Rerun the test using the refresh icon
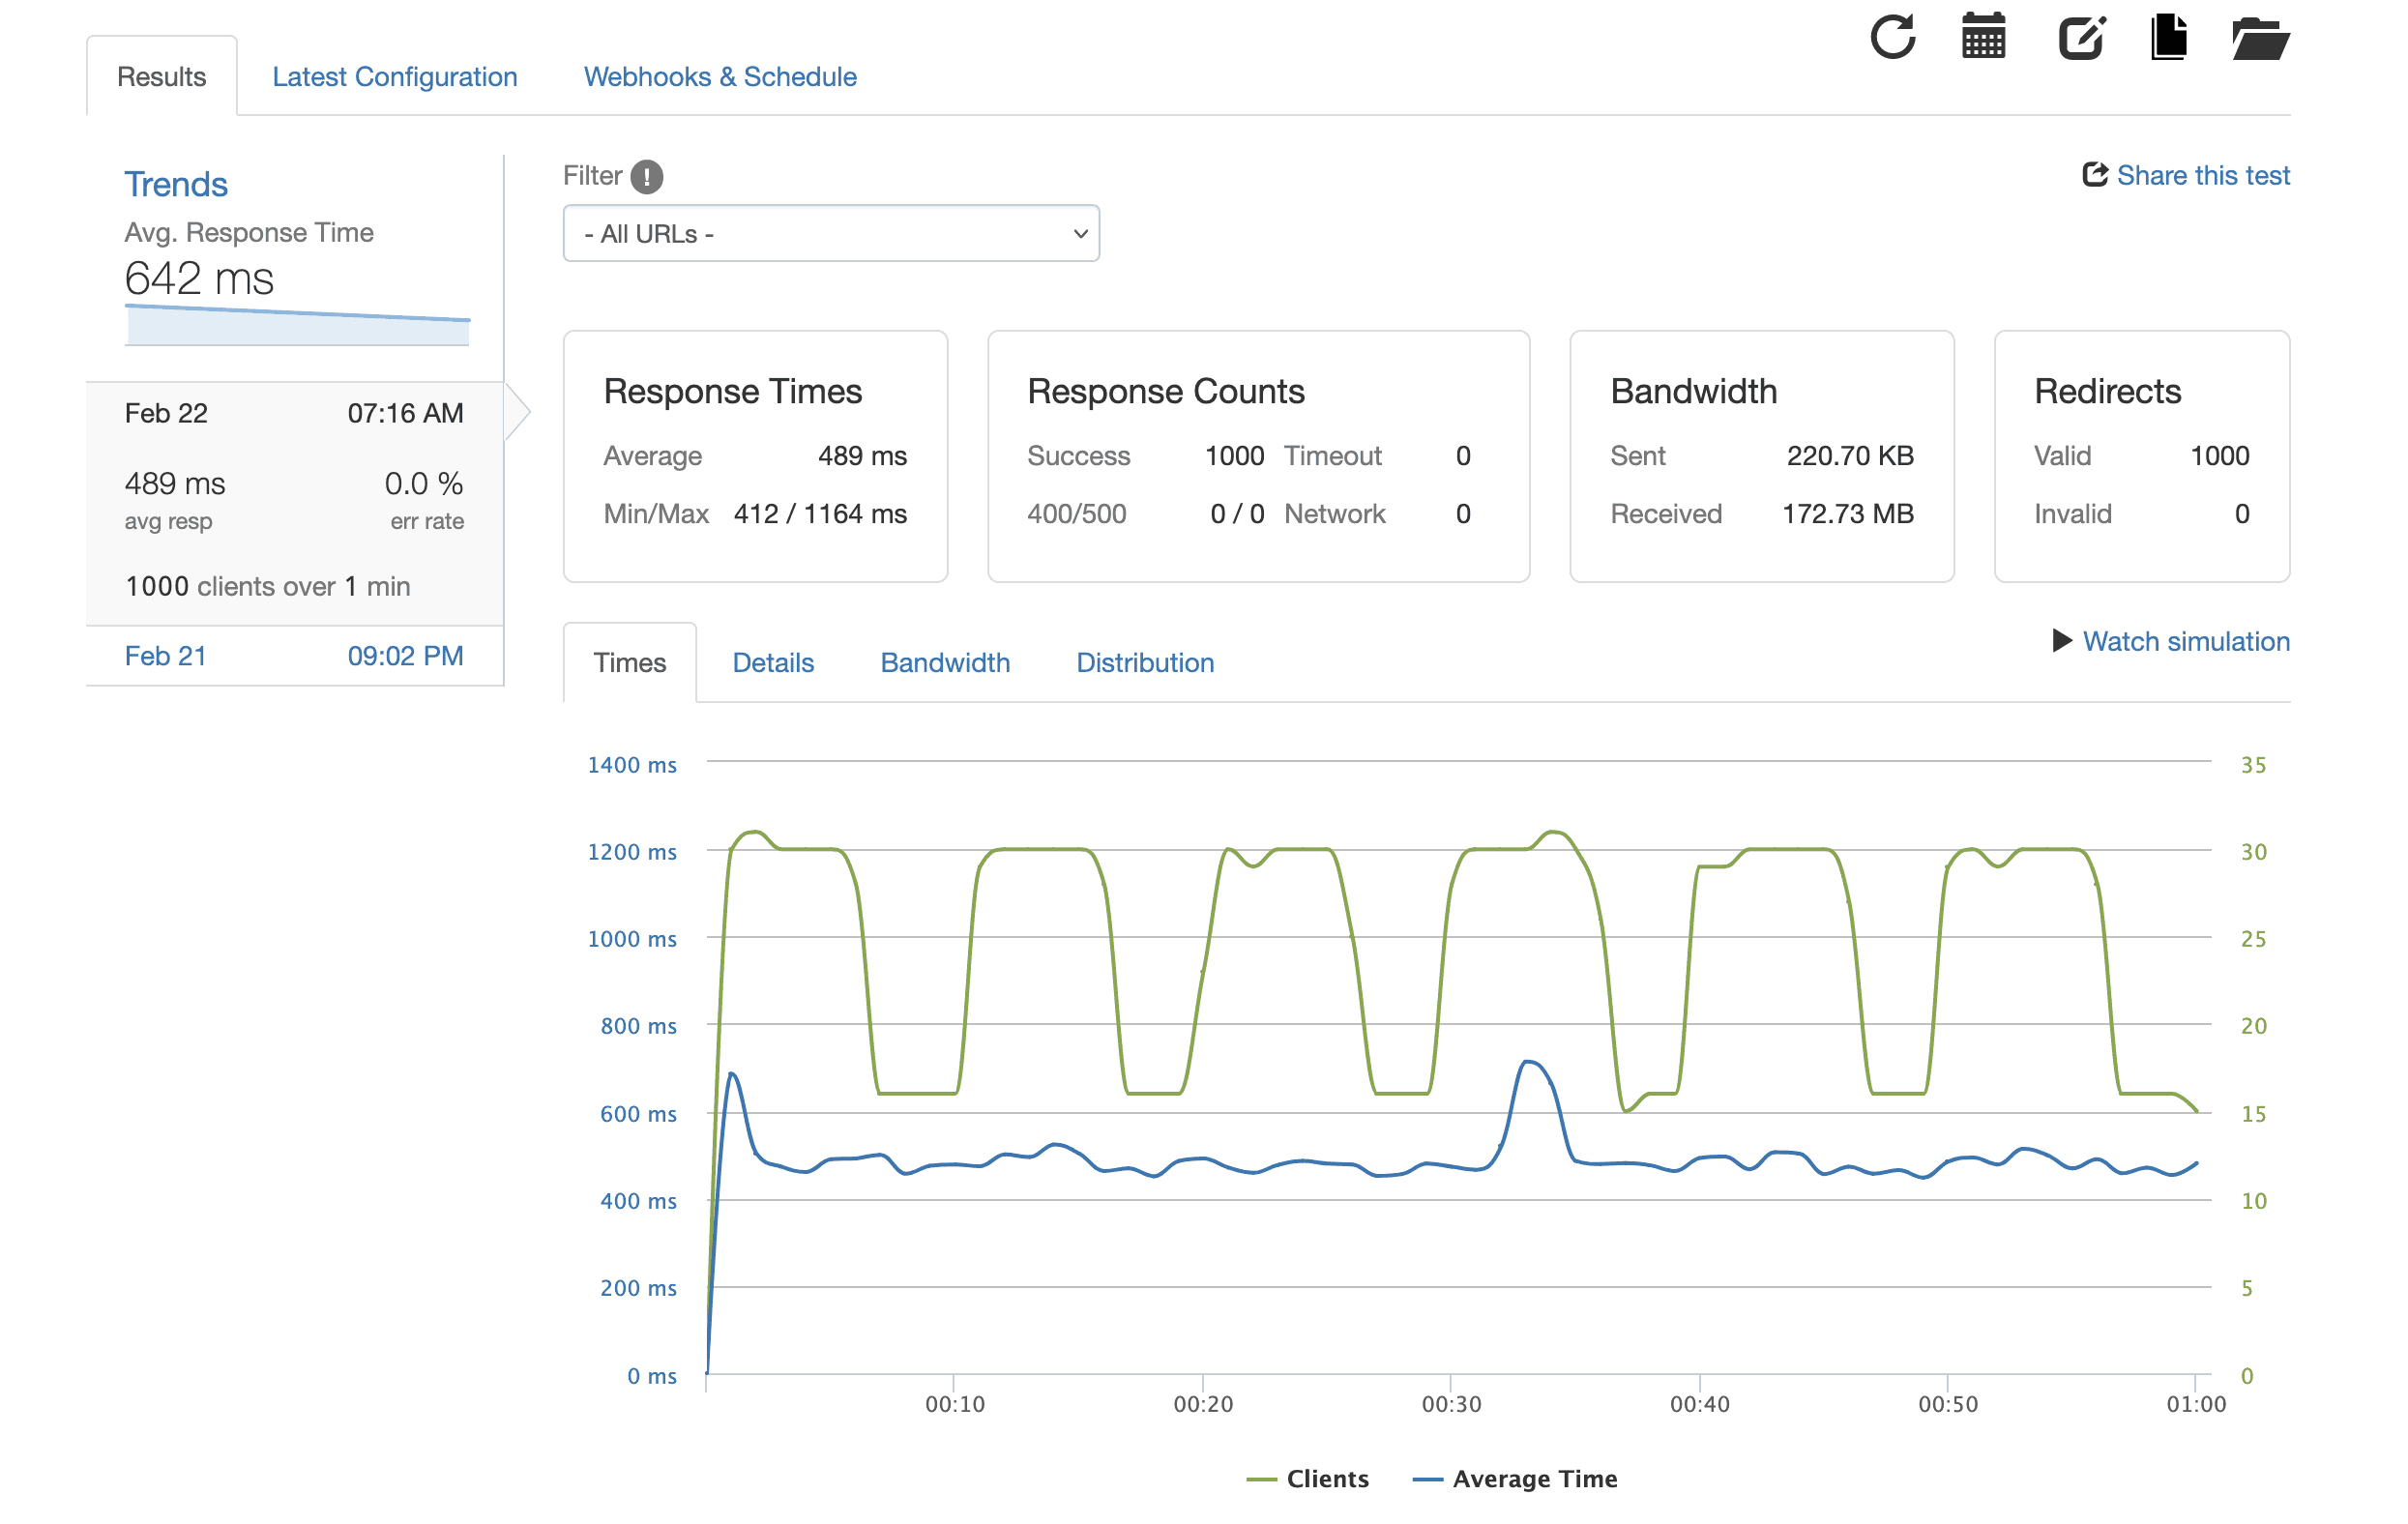 1893,38
